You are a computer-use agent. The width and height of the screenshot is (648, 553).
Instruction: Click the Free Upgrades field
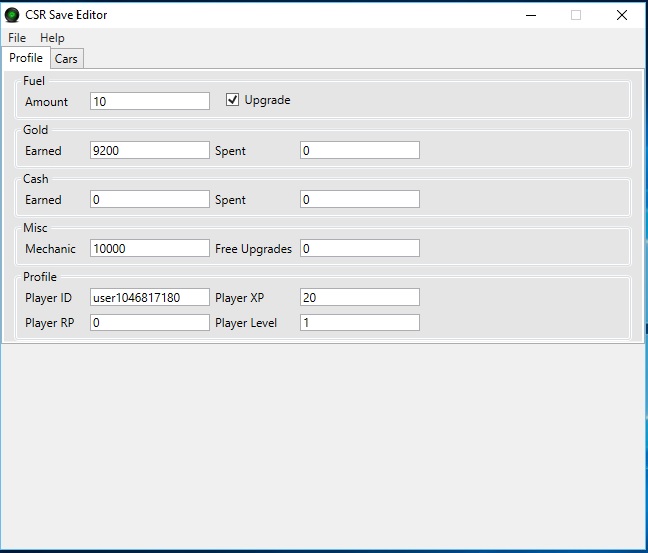coord(359,248)
